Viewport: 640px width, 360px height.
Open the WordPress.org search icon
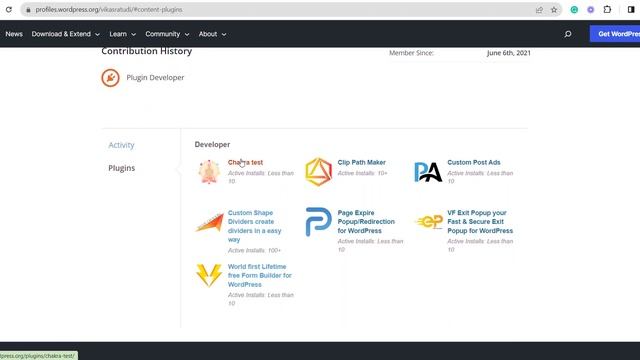(x=568, y=34)
